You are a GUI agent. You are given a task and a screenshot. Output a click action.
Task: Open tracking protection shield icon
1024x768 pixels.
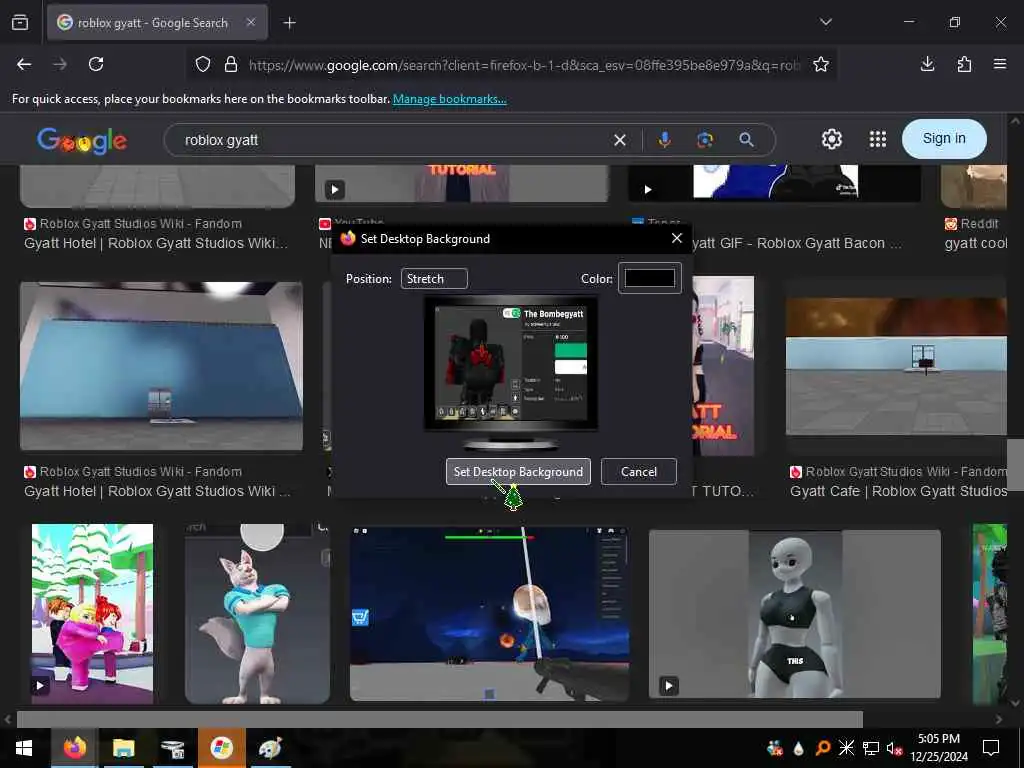point(203,65)
